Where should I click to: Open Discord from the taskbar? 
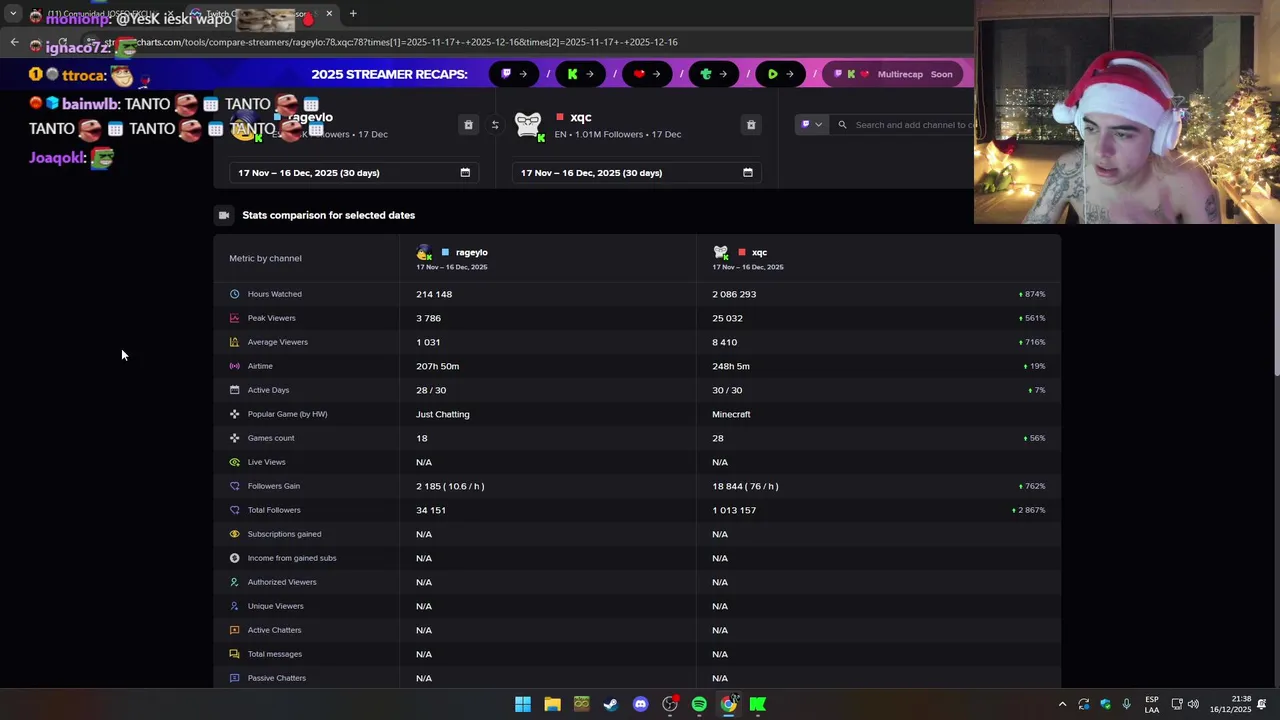640,704
